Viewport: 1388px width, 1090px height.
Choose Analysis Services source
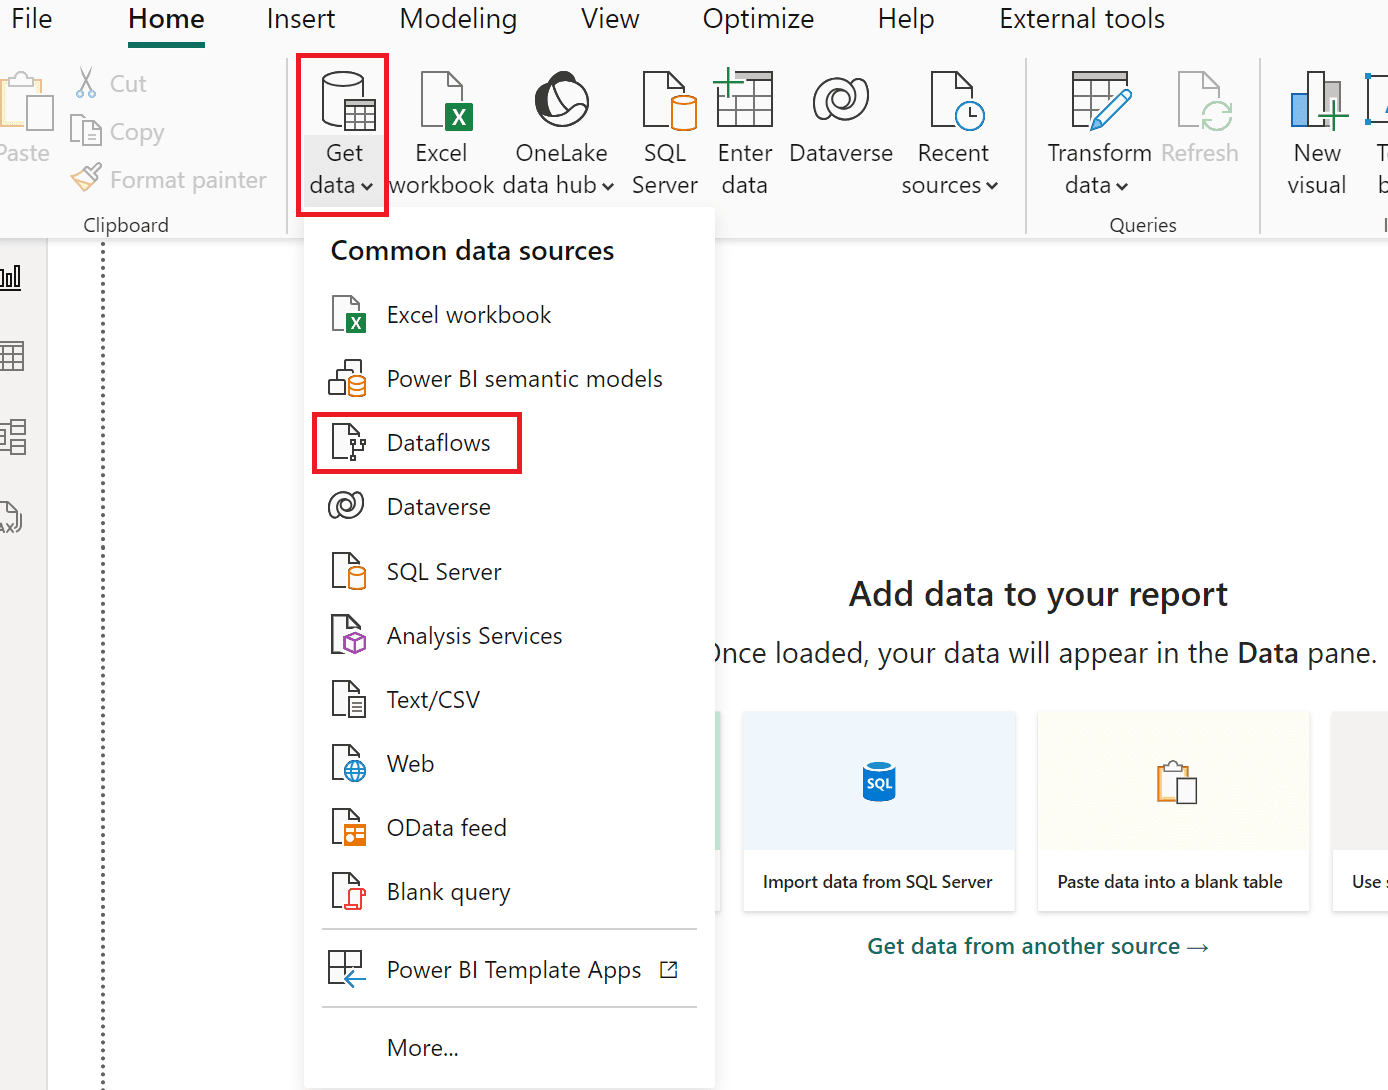coord(510,636)
